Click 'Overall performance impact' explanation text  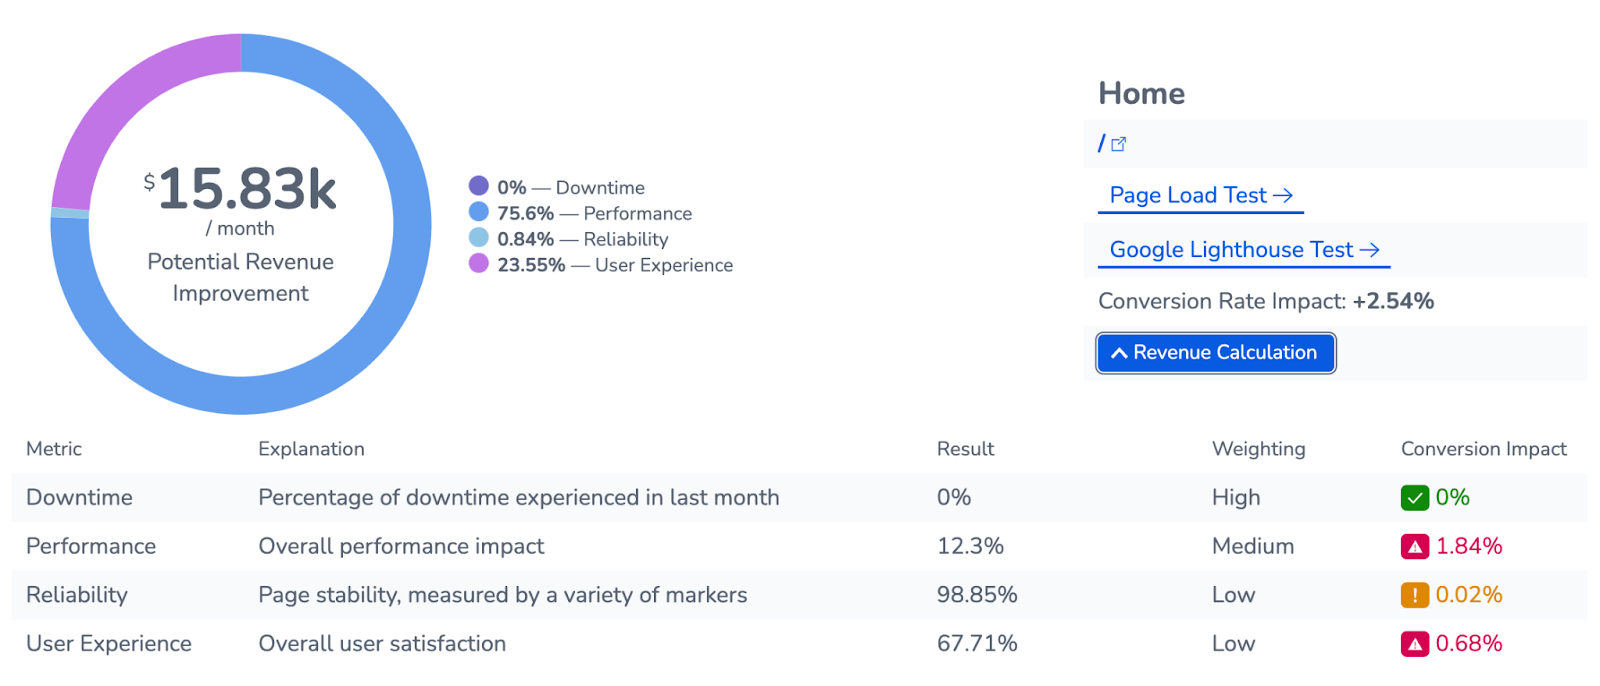tap(401, 547)
